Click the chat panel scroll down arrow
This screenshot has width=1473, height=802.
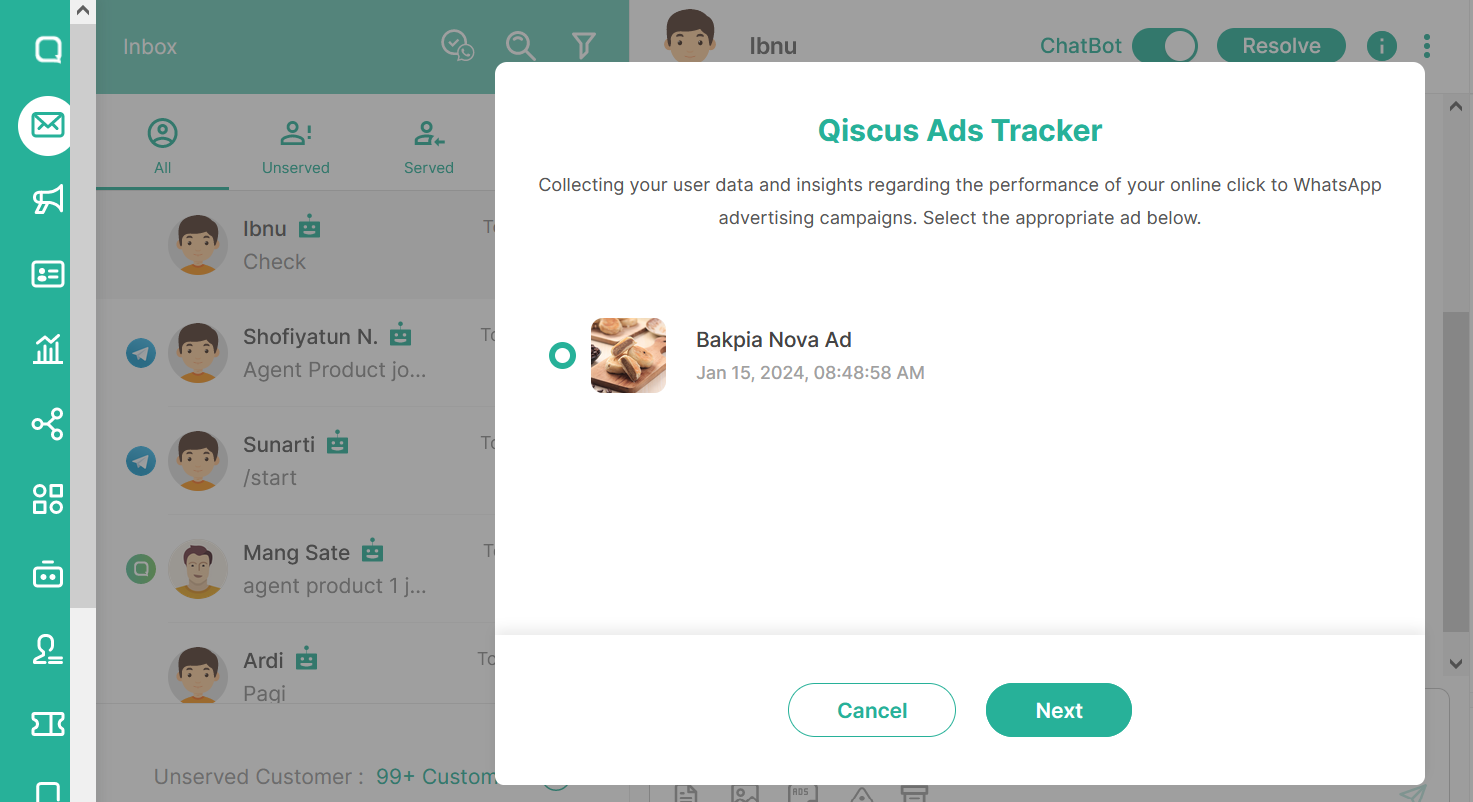click(x=1456, y=664)
